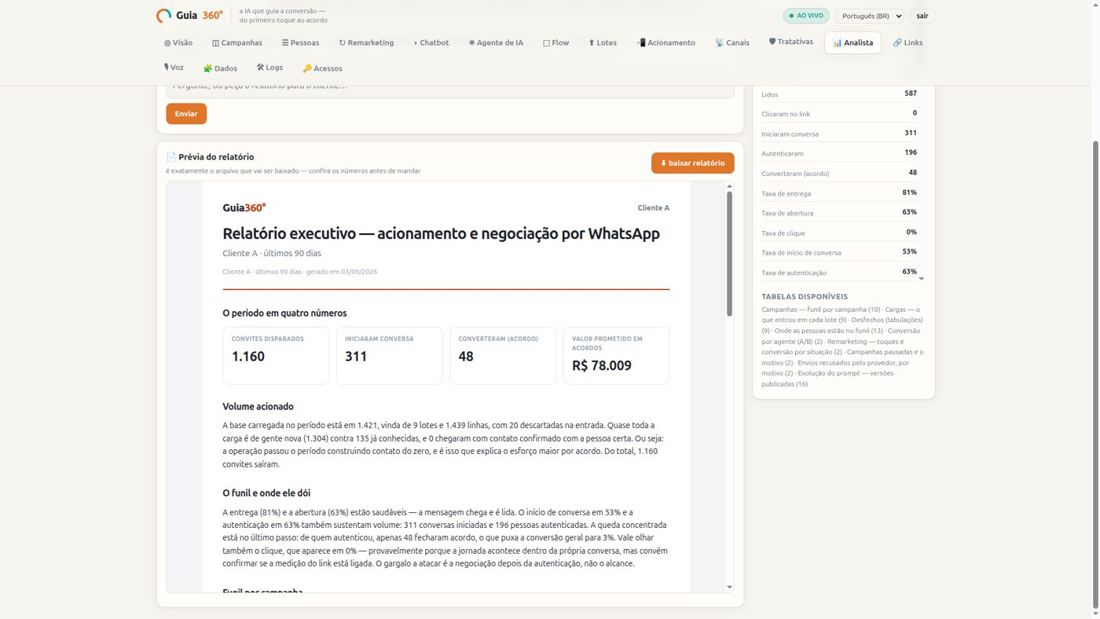Open the Agente de IA tab
This screenshot has width=1100, height=619.
[x=496, y=43]
